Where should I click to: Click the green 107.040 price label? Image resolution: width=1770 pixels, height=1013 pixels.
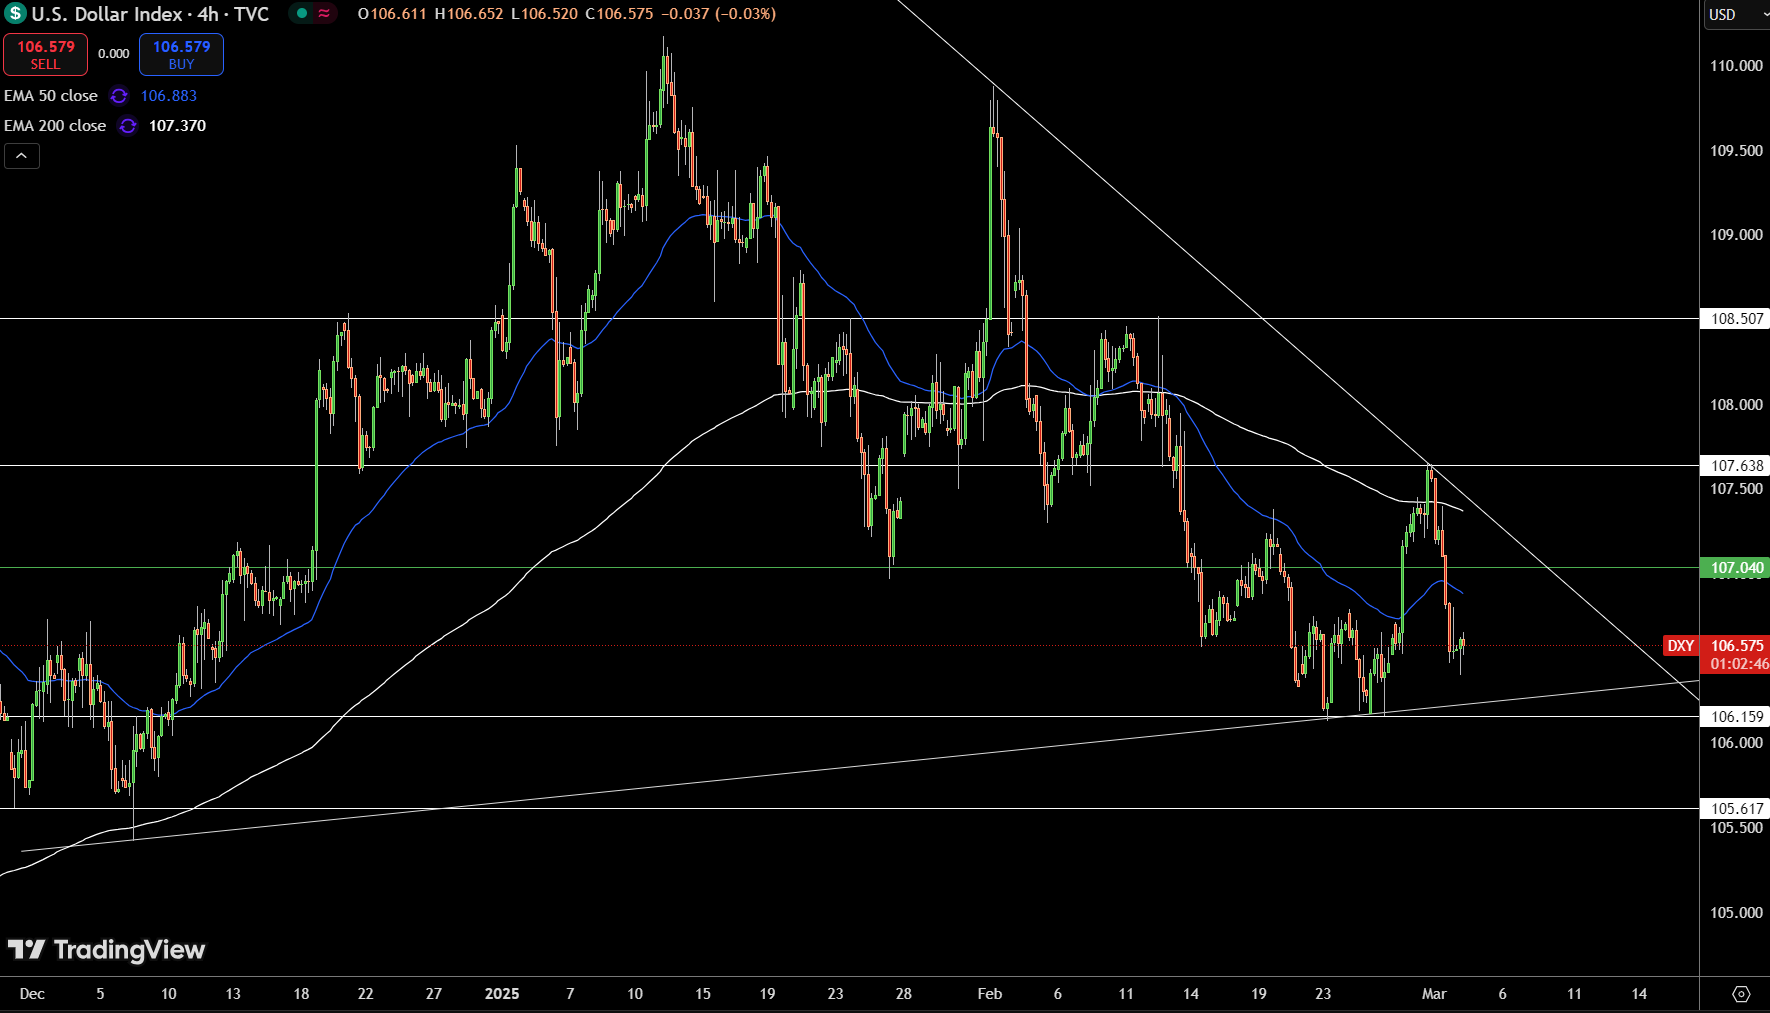click(x=1736, y=568)
